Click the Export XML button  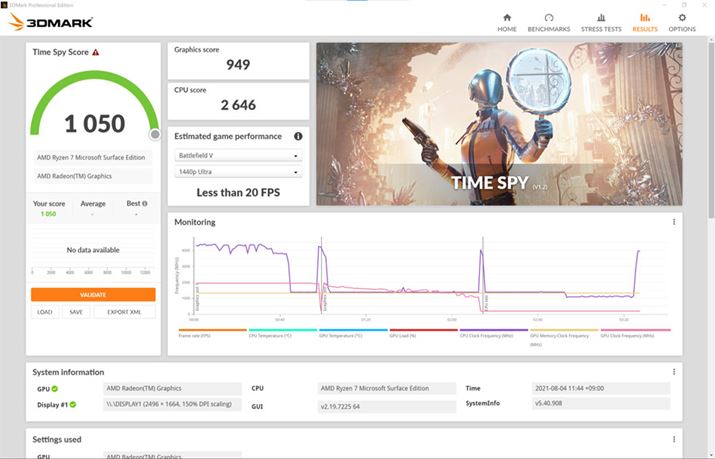[124, 312]
